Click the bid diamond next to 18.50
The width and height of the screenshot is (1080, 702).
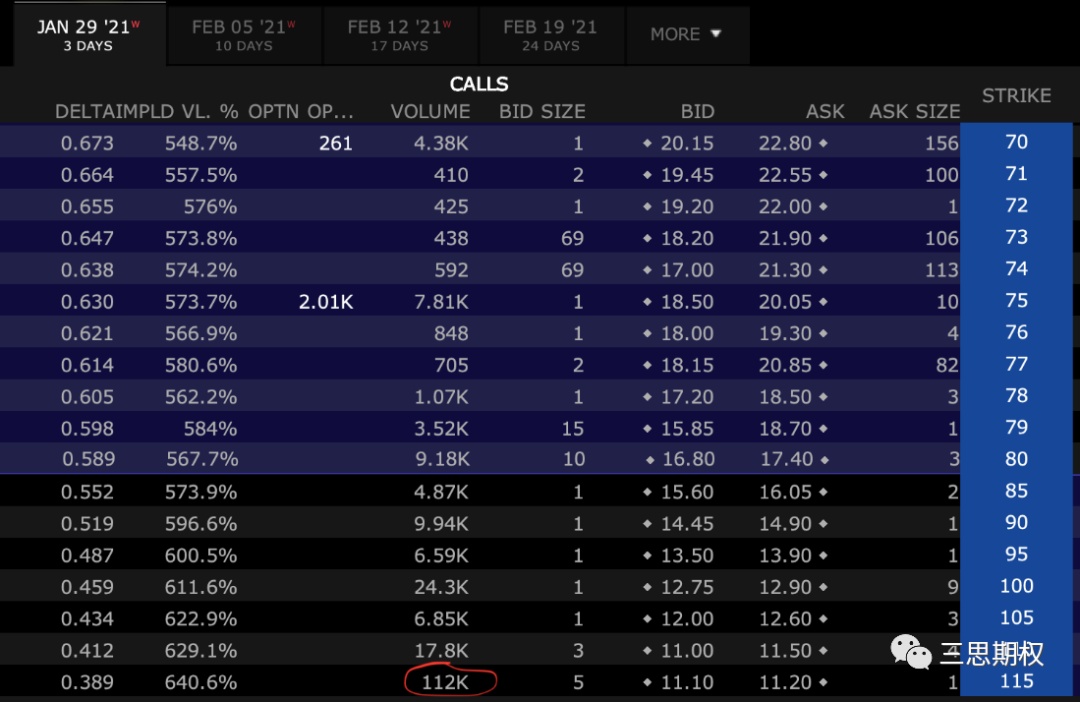click(647, 302)
